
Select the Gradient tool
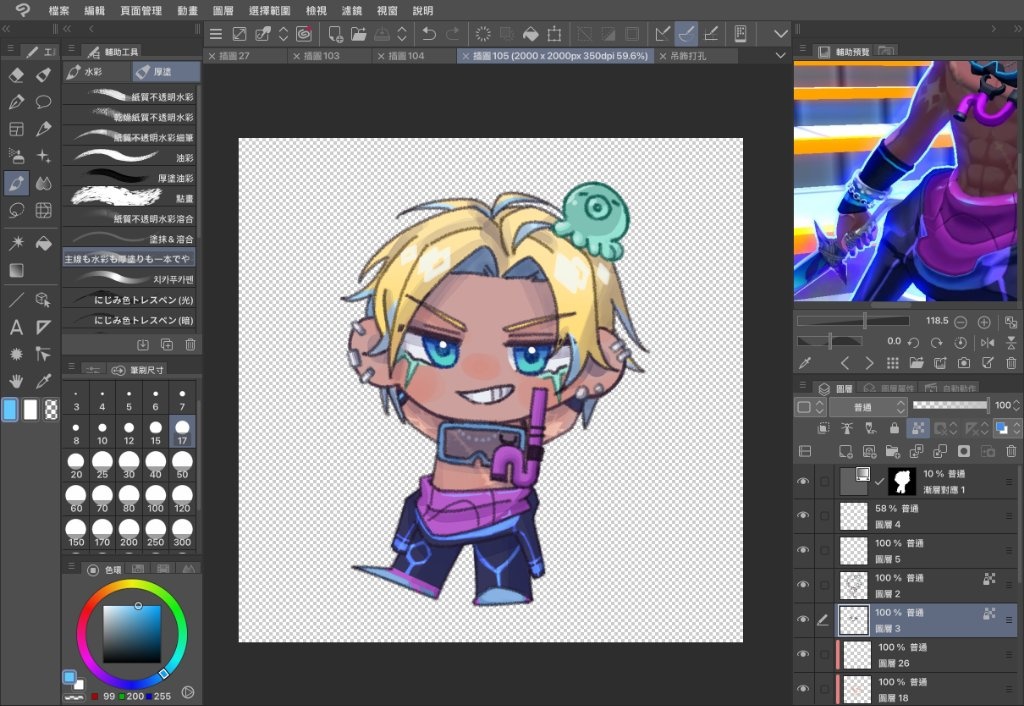[16, 270]
